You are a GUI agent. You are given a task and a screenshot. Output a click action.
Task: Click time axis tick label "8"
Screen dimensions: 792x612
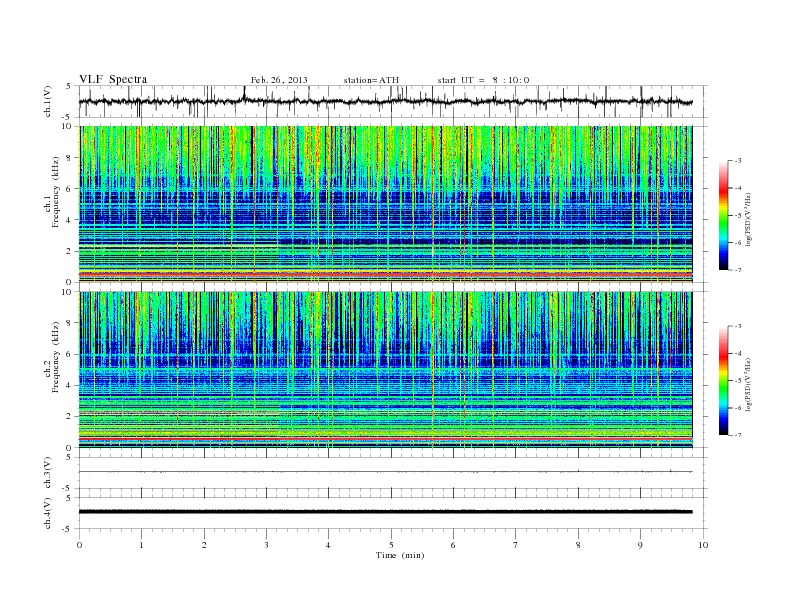pos(578,545)
